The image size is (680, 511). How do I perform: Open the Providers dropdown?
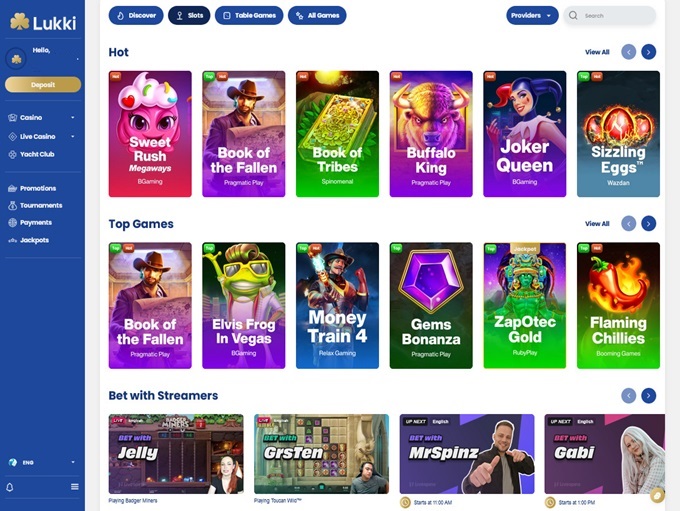pyautogui.click(x=532, y=16)
